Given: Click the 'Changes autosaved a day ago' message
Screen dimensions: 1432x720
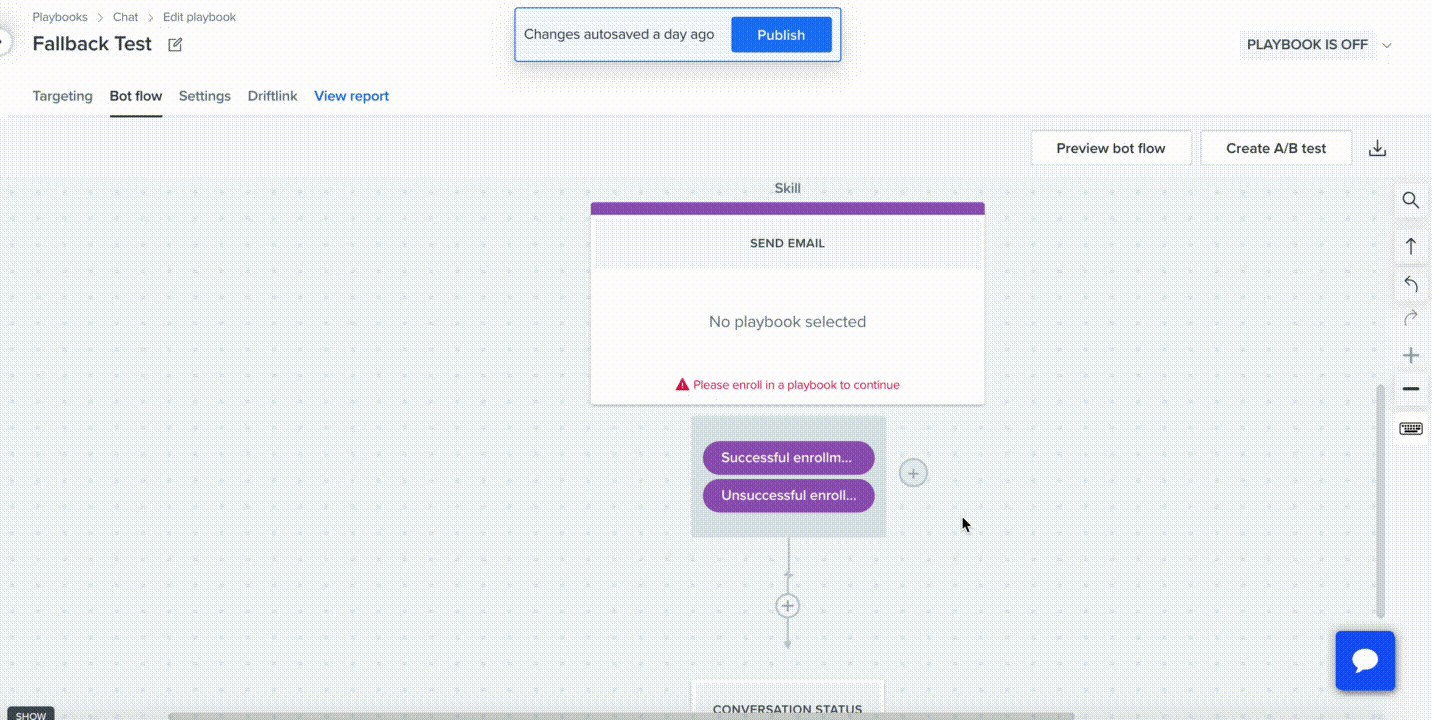Looking at the screenshot, I should point(619,35).
